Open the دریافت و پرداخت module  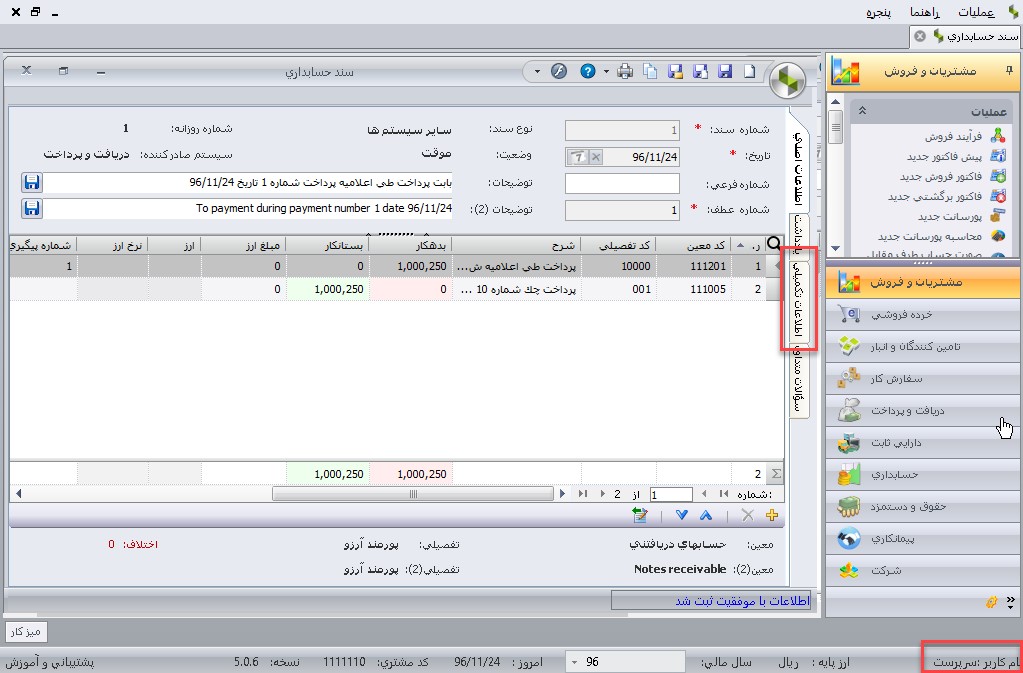click(923, 411)
